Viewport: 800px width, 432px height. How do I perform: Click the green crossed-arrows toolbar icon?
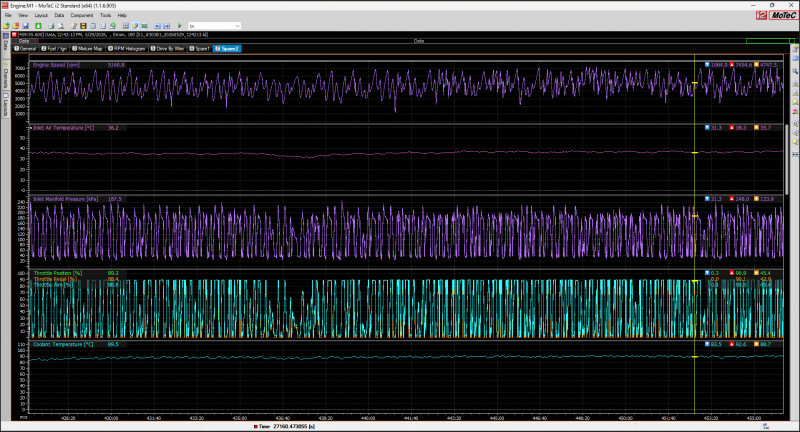coord(144,26)
